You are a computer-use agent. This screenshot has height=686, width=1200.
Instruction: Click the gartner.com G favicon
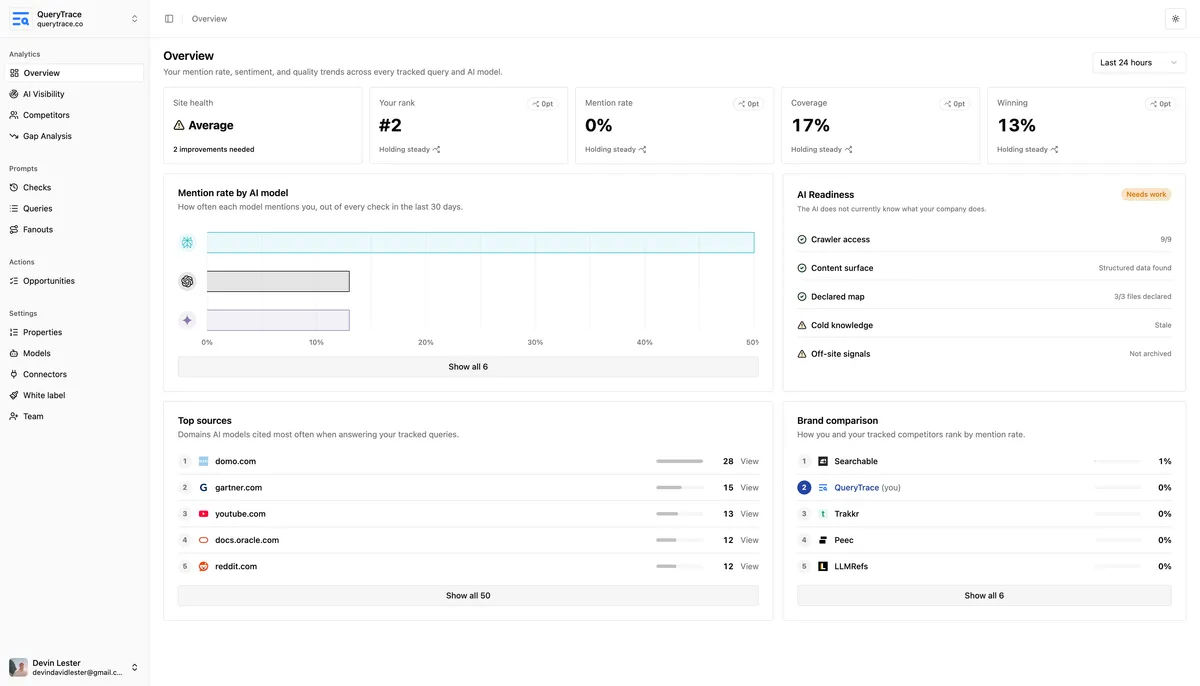tap(203, 488)
